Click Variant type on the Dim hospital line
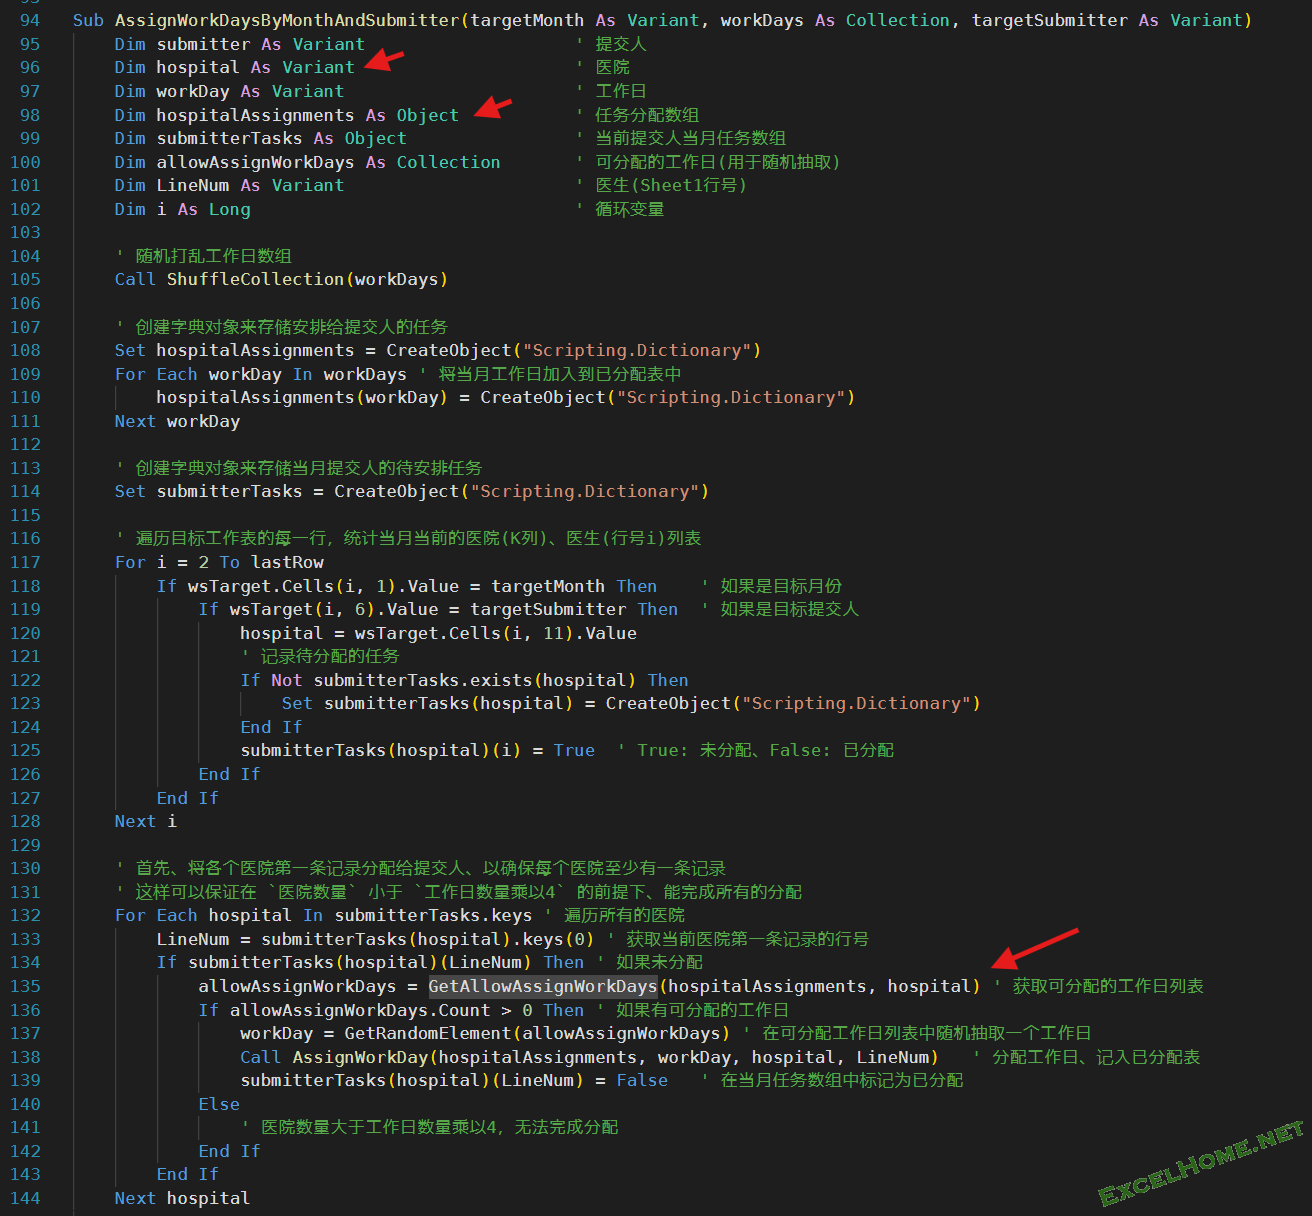This screenshot has width=1312, height=1216. coord(318,67)
